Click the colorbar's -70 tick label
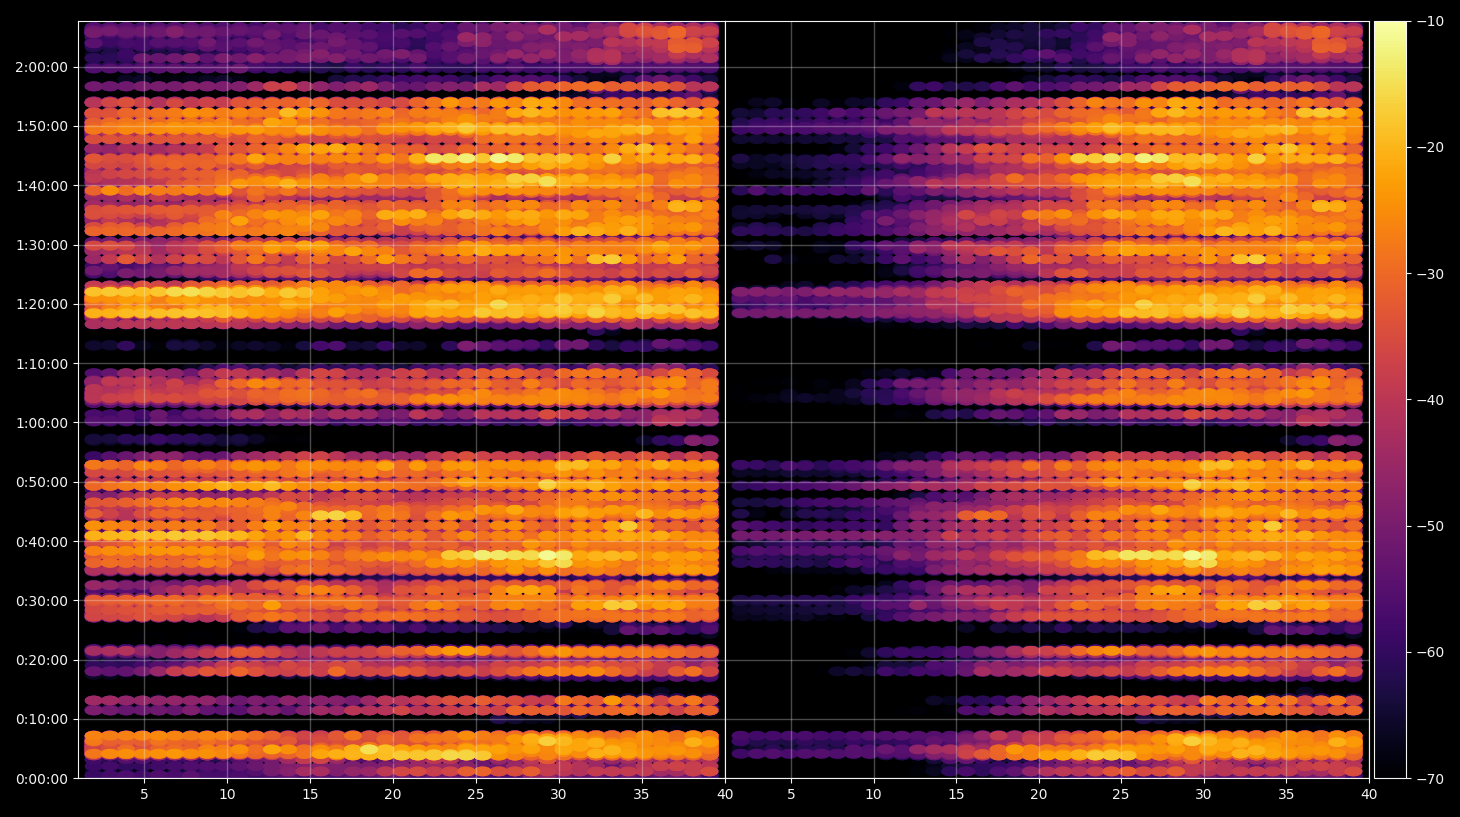 [1430, 778]
